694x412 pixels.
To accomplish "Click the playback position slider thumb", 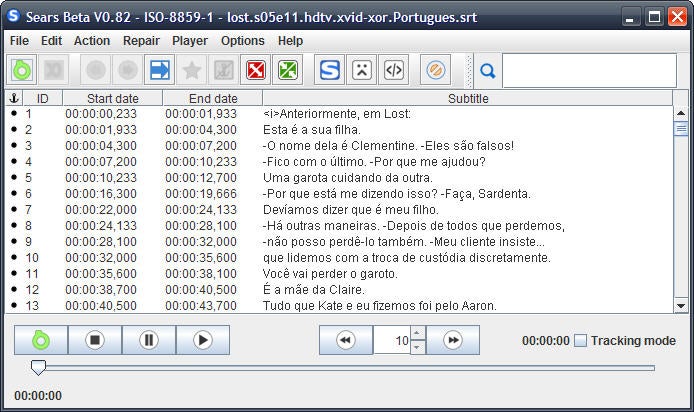I will coord(39,367).
